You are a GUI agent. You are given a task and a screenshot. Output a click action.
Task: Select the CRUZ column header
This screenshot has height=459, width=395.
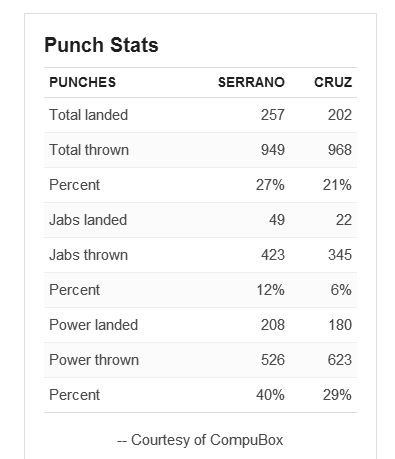pyautogui.click(x=333, y=82)
